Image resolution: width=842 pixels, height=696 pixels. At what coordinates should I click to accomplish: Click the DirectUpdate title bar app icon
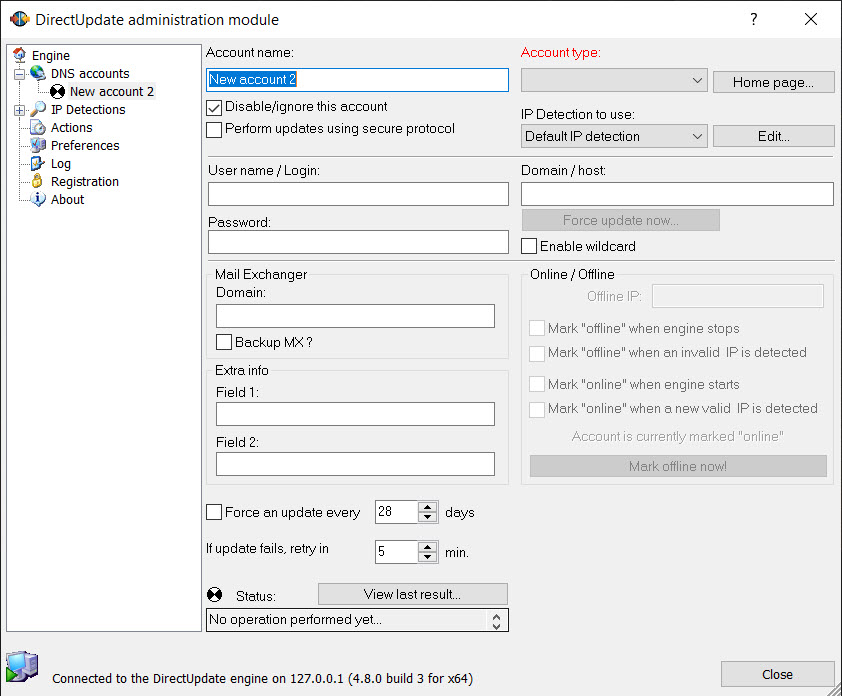click(19, 19)
